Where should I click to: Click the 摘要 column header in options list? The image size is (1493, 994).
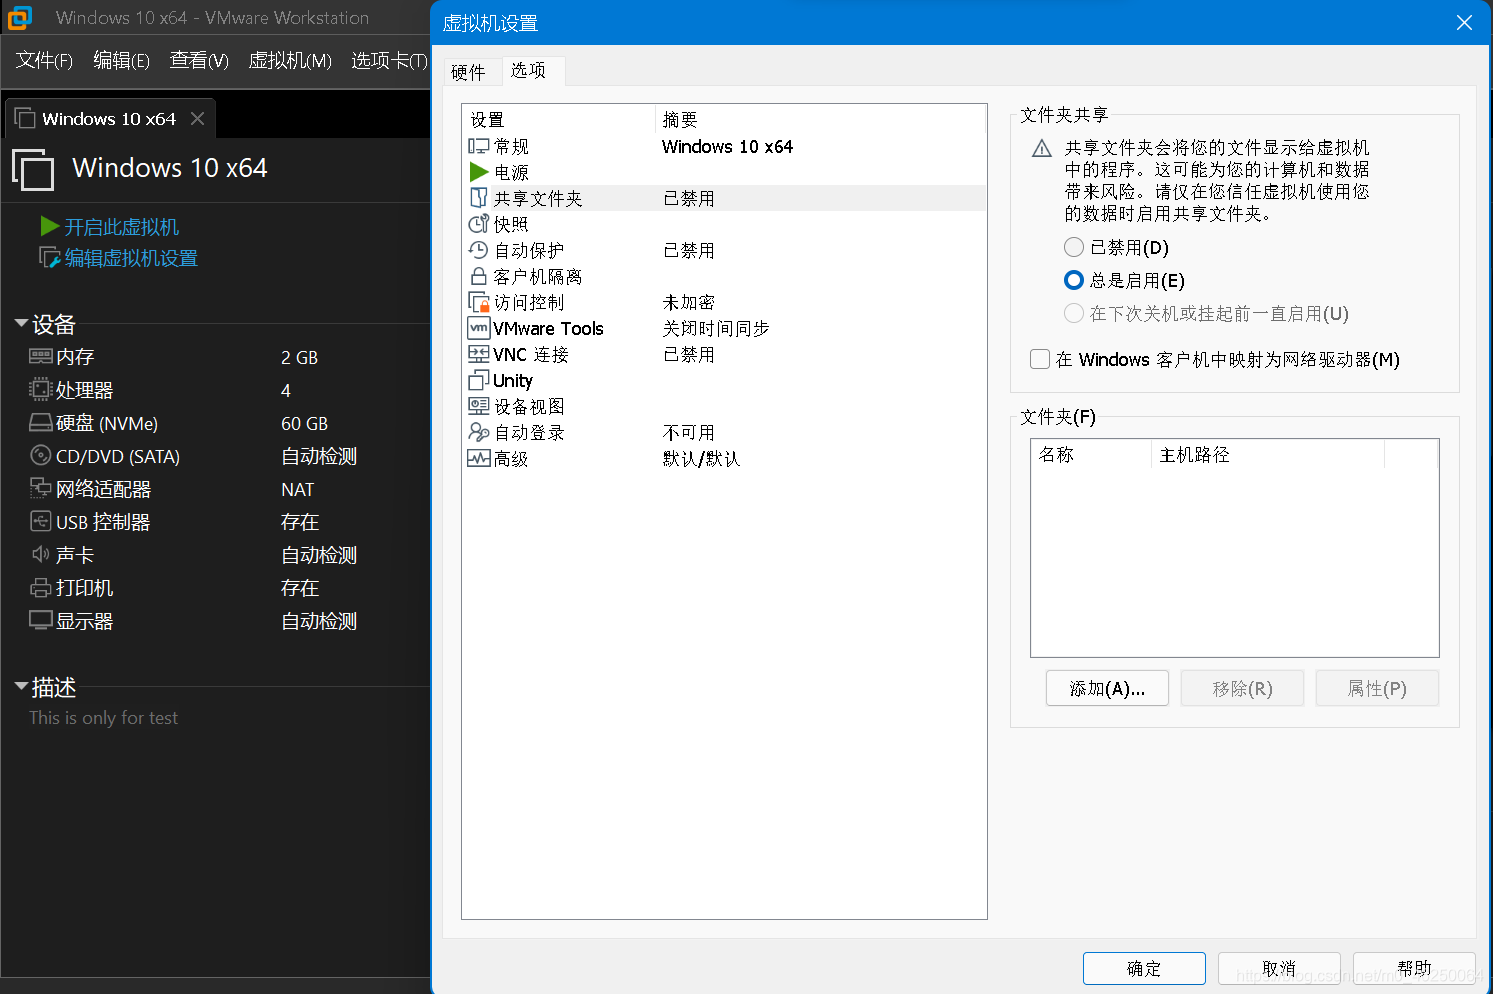[820, 120]
